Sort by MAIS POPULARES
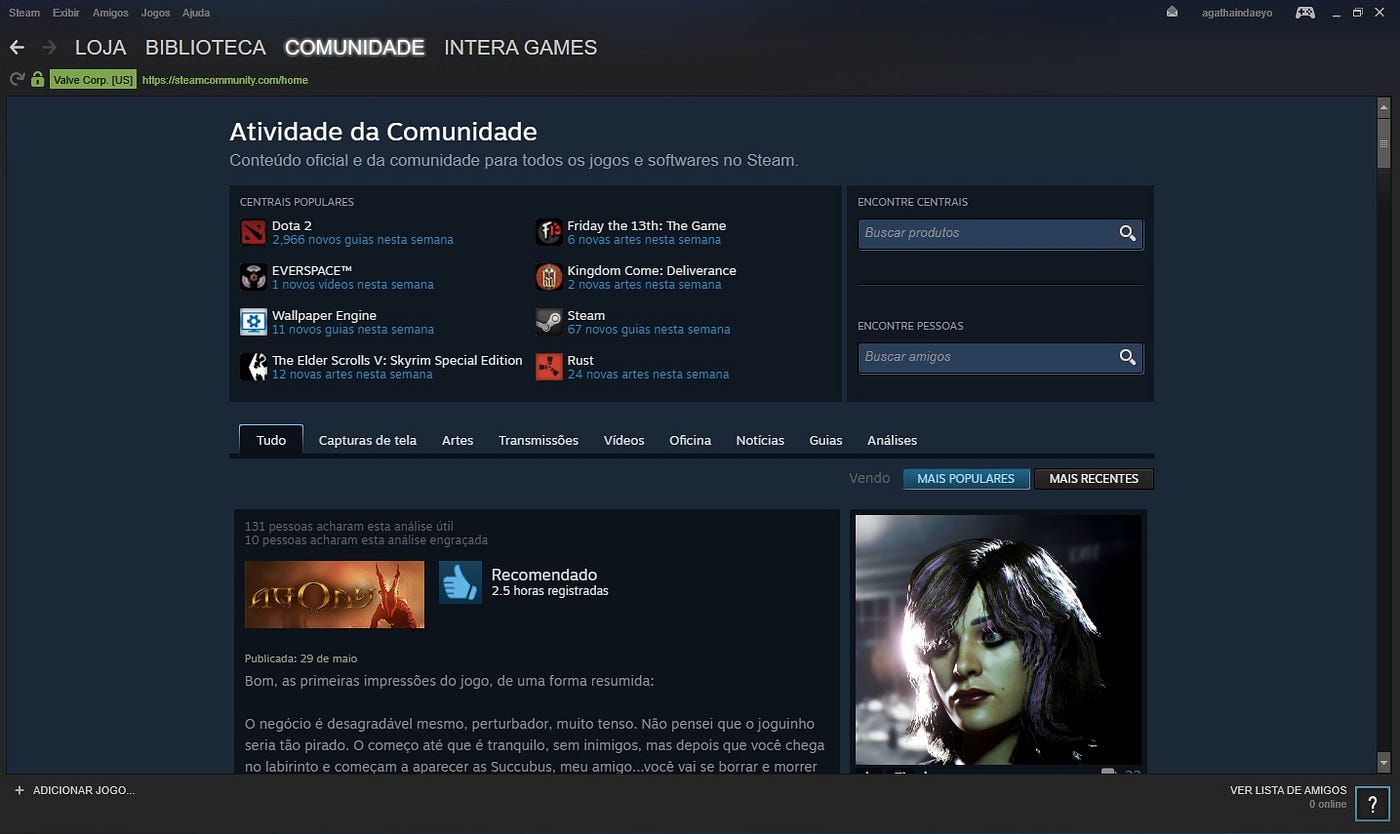The height and width of the screenshot is (834, 1400). (966, 479)
